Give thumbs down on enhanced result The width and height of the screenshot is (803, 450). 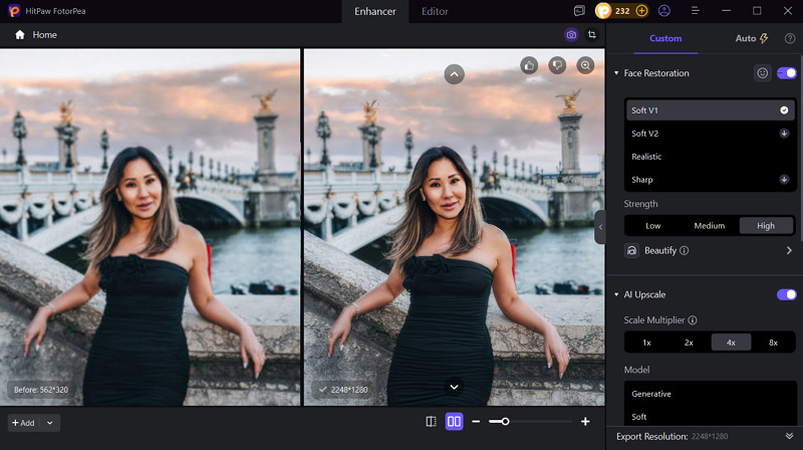557,65
